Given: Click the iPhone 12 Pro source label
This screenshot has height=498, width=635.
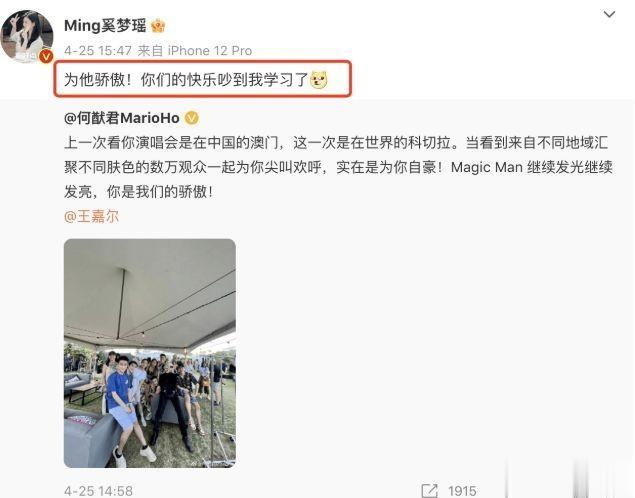Looking at the screenshot, I should click(210, 51).
